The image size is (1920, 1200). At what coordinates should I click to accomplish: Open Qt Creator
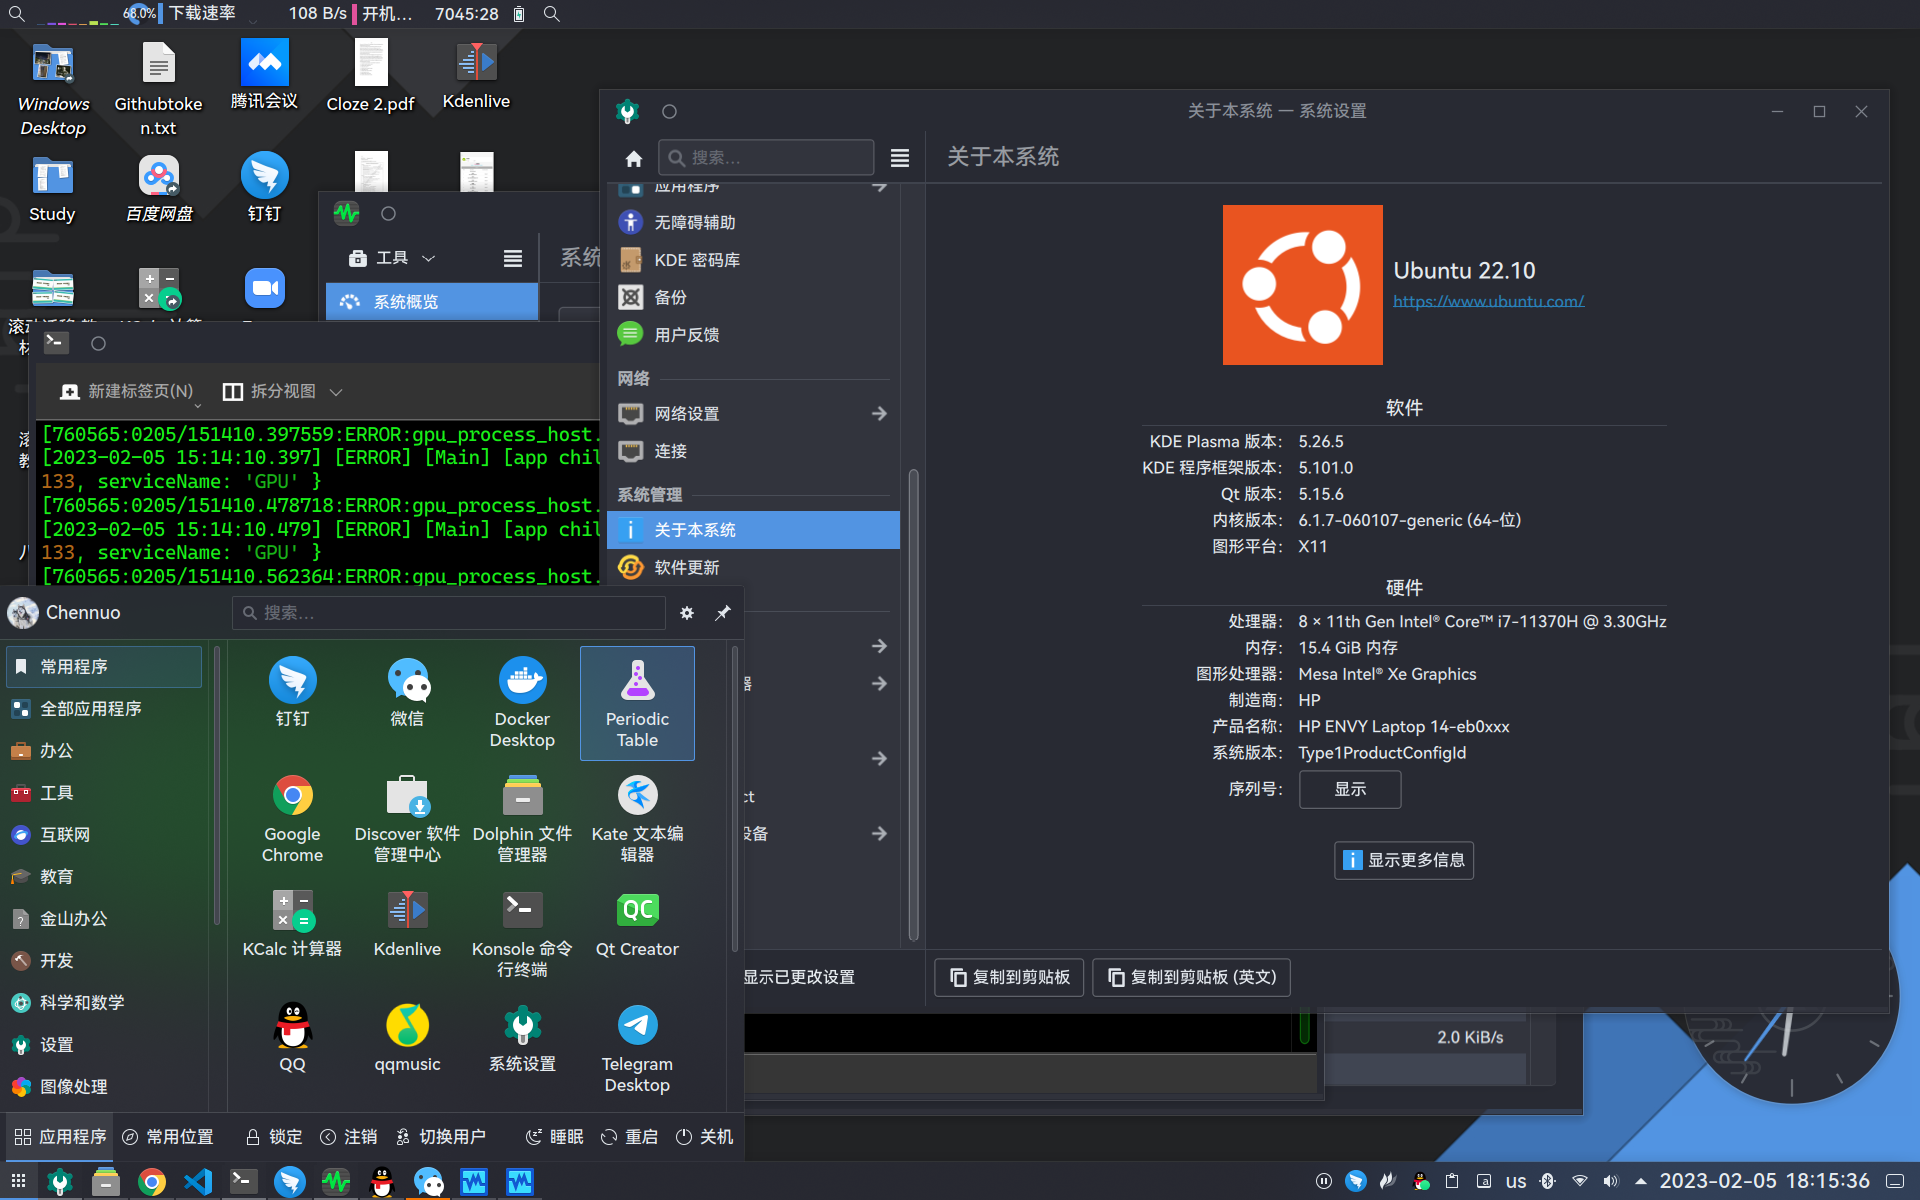click(x=637, y=925)
